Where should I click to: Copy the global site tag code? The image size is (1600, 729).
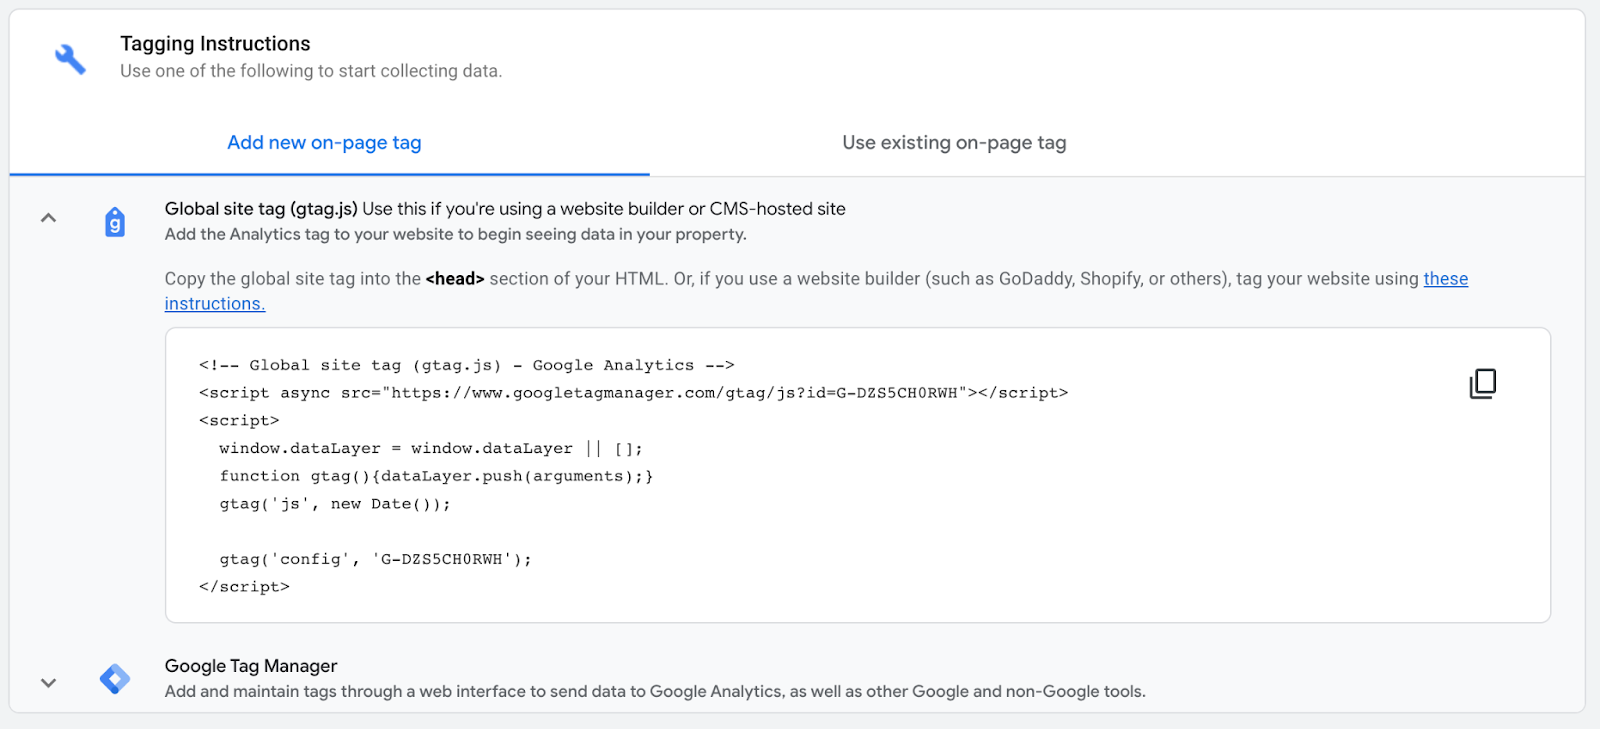1482,384
